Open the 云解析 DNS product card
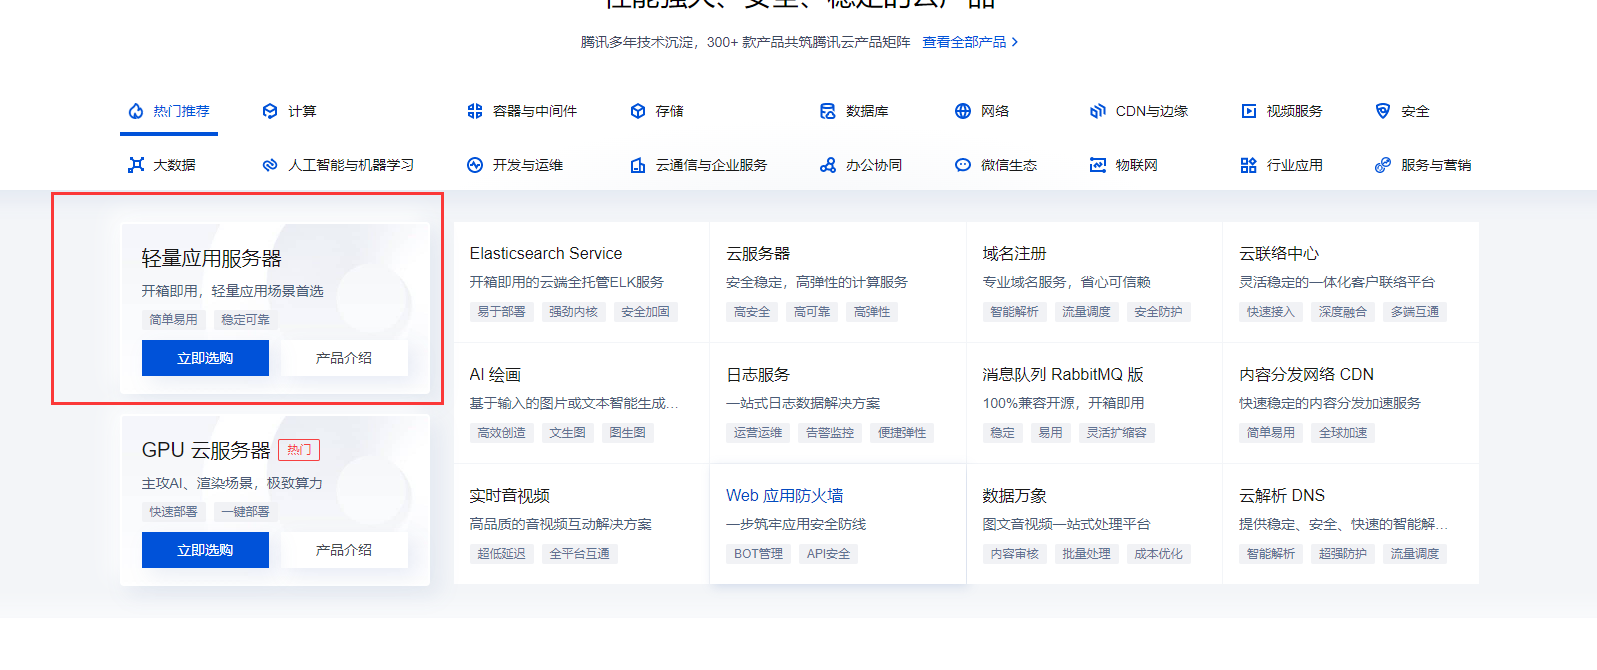1597x670 pixels. click(x=1351, y=524)
